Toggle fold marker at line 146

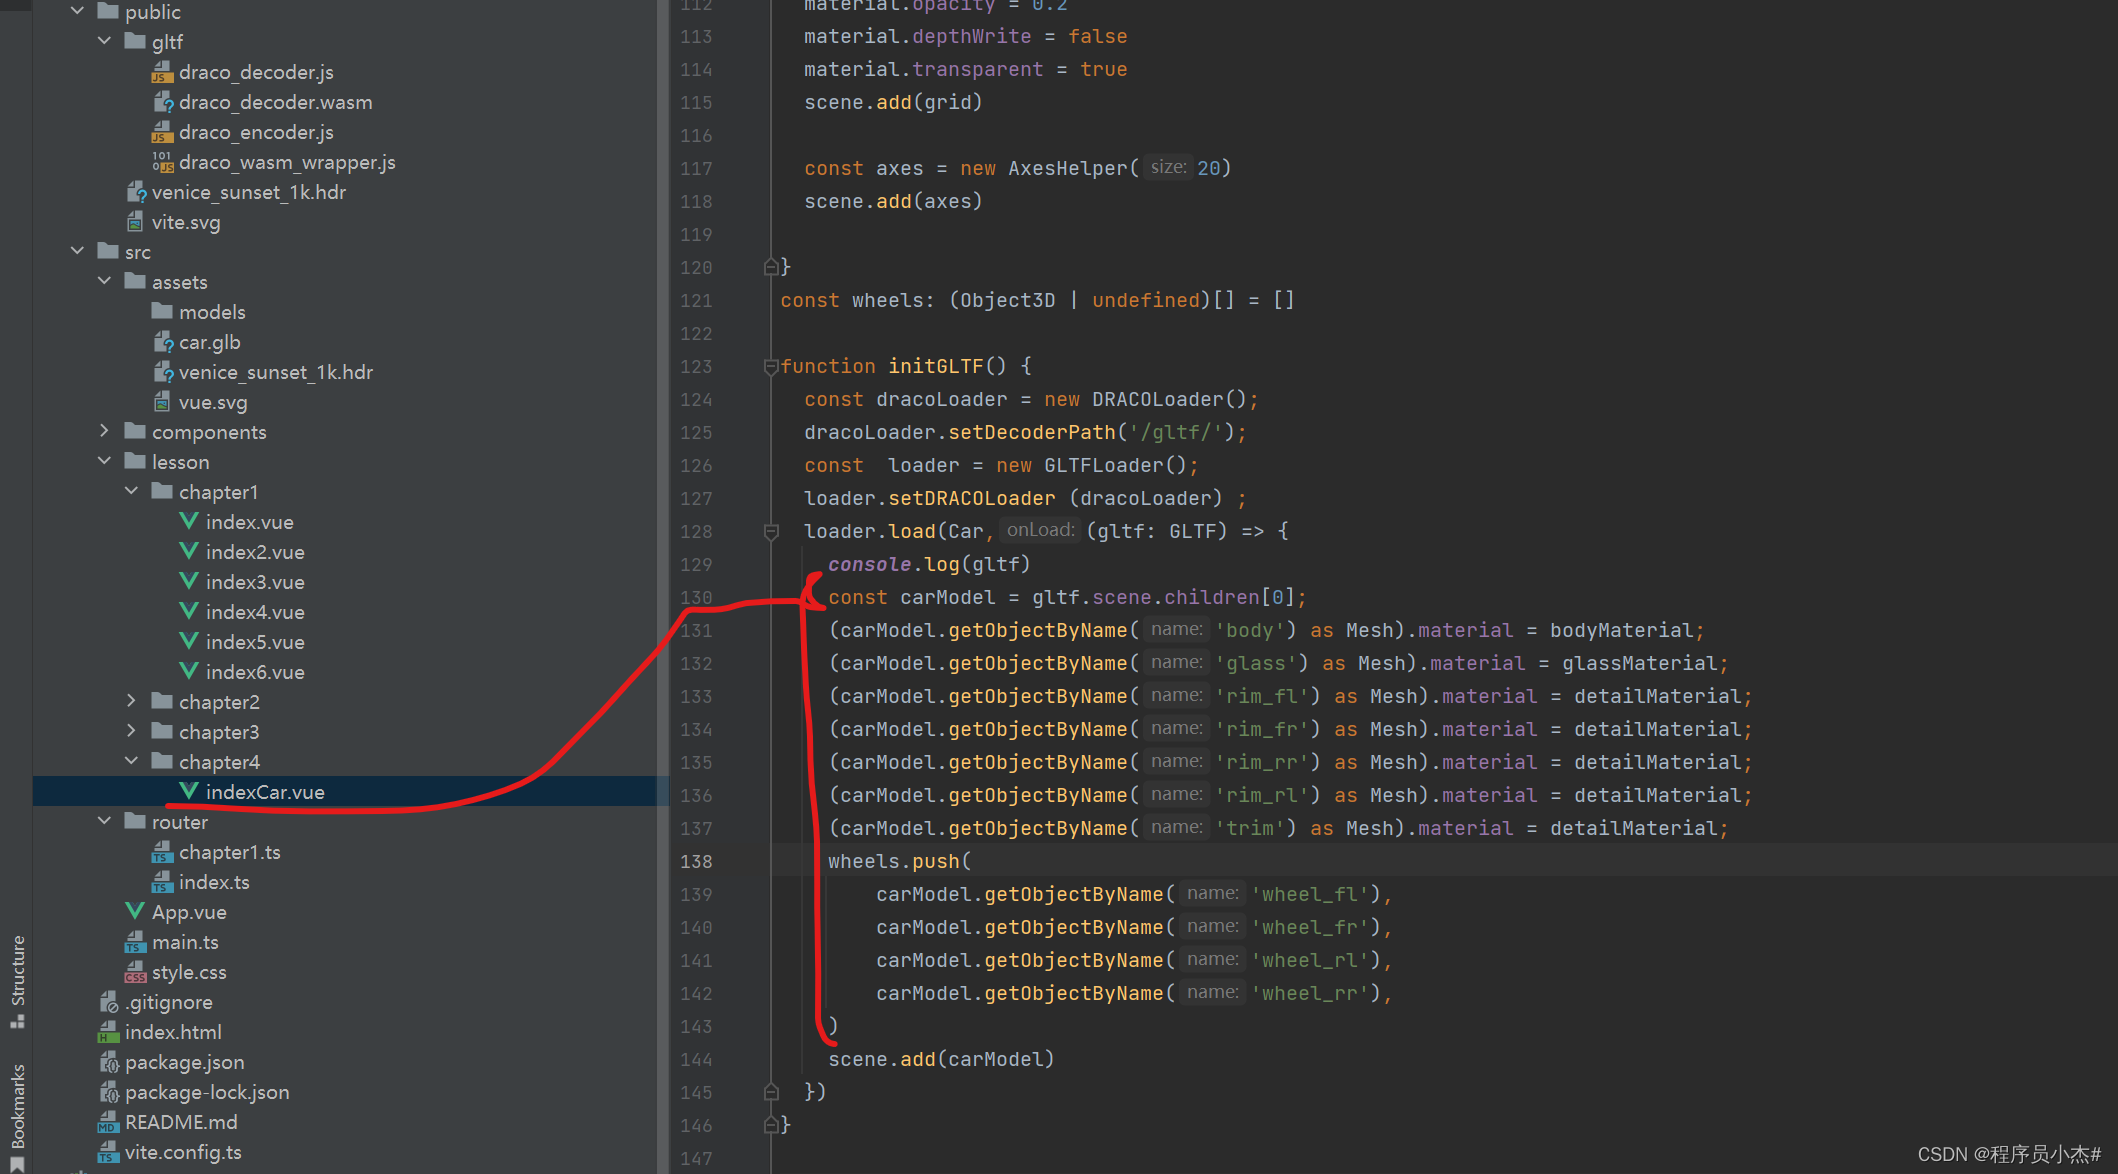click(770, 1125)
